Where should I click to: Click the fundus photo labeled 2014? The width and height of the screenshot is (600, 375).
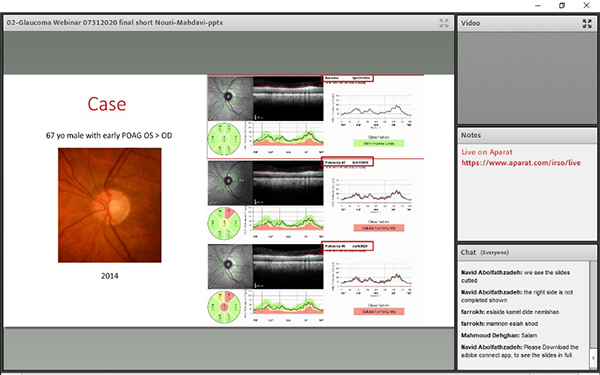click(x=109, y=205)
